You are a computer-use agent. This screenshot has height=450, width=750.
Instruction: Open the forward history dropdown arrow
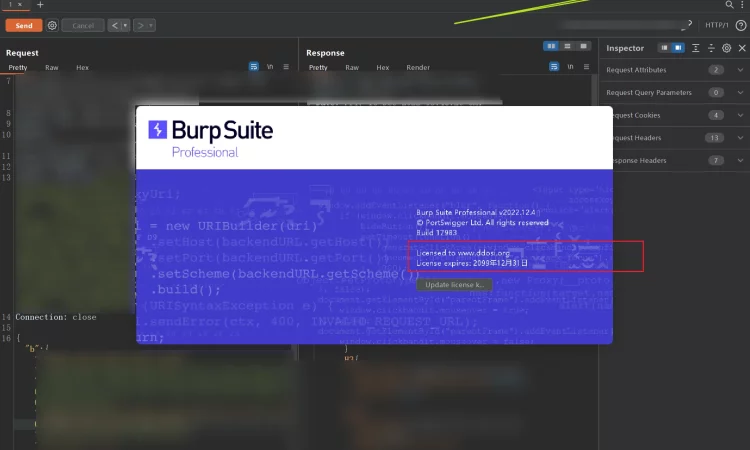tap(151, 25)
